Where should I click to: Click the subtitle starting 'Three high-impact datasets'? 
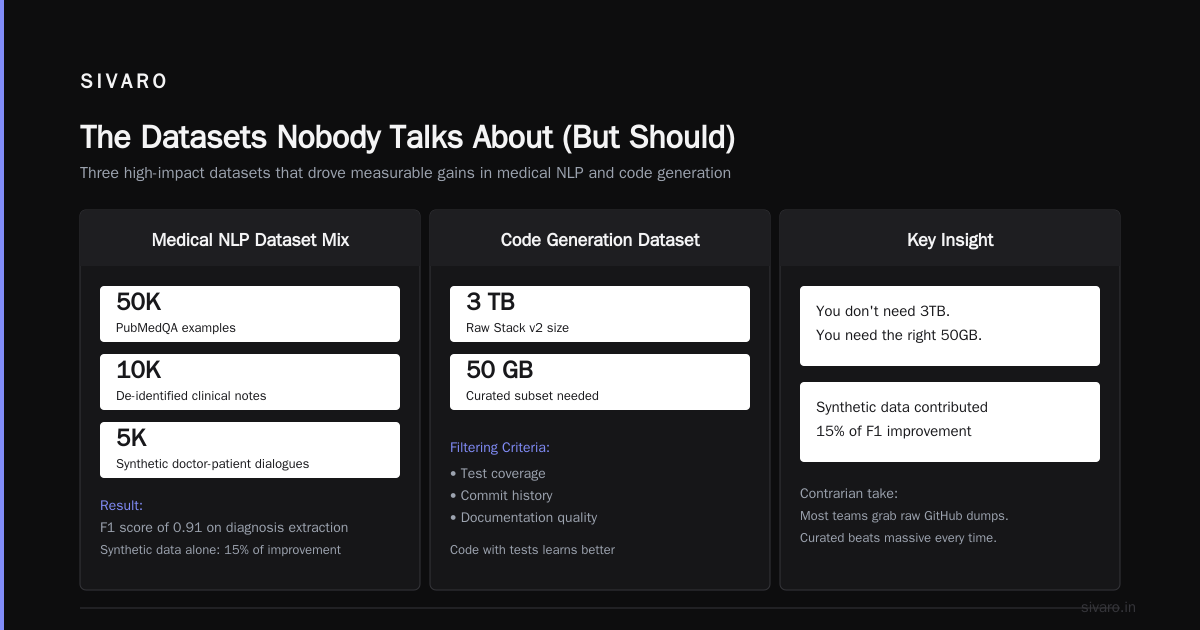(405, 173)
